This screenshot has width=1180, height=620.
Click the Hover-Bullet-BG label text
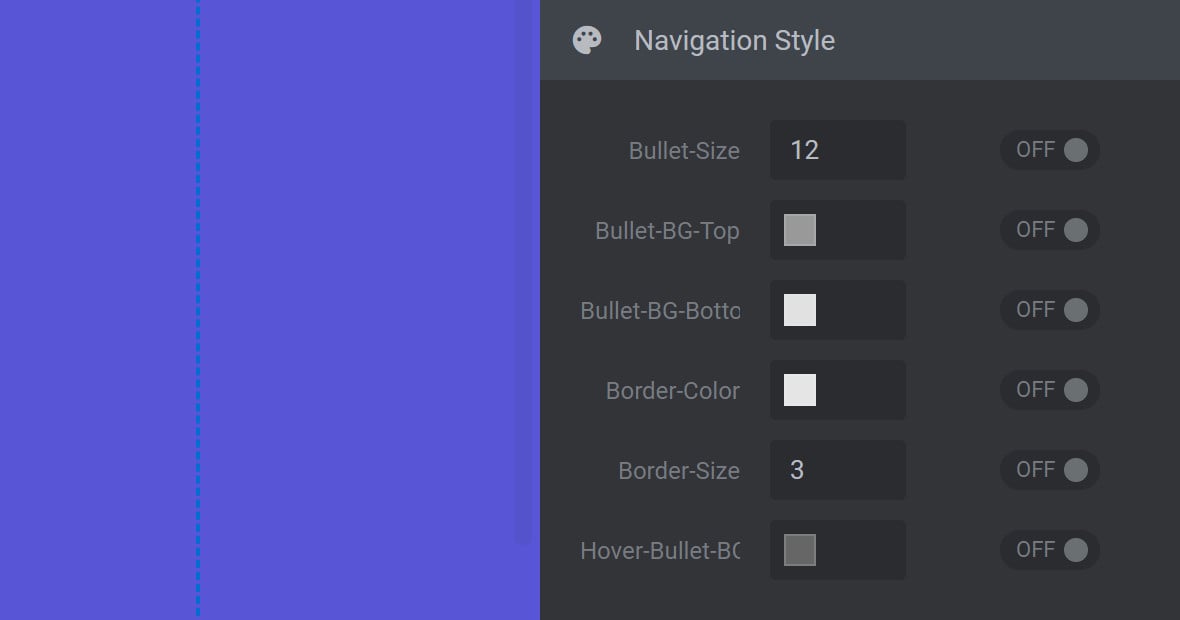coord(660,551)
